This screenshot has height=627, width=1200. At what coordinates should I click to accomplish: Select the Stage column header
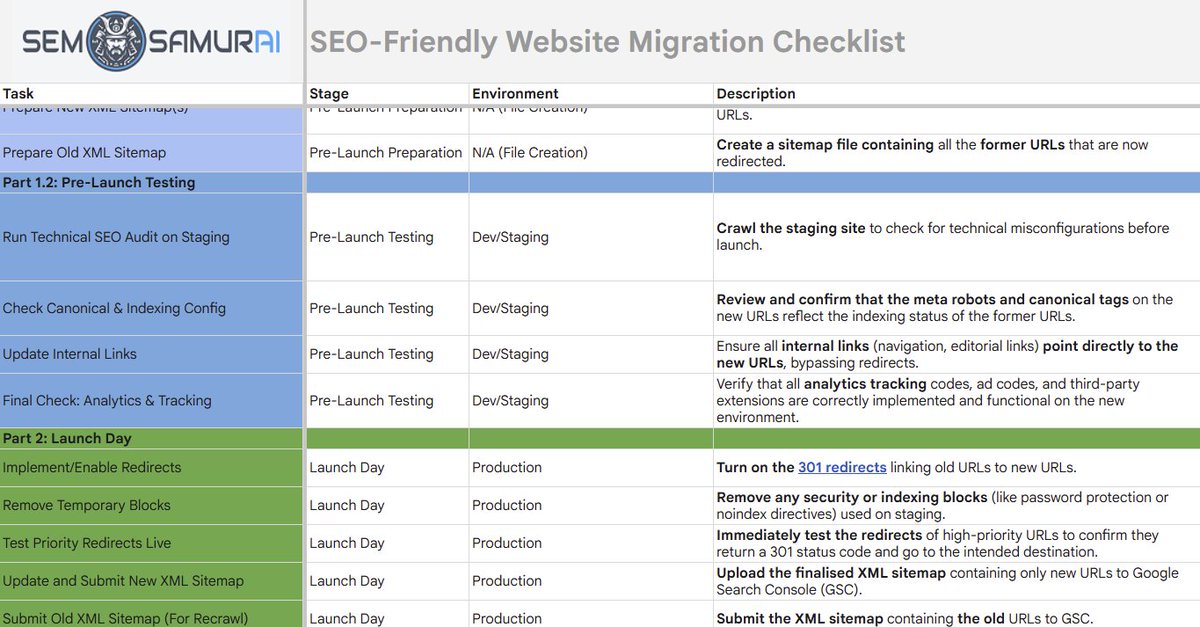(387, 94)
